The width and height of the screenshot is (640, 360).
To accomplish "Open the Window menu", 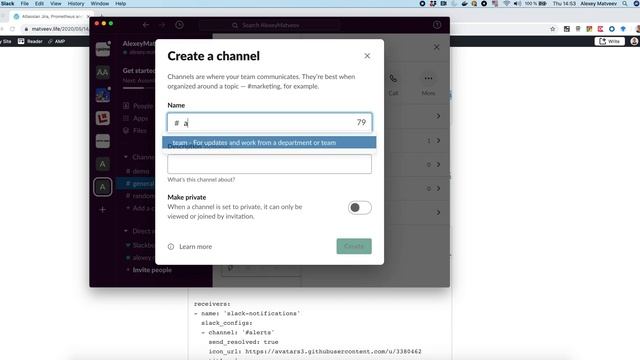I will [100, 4].
